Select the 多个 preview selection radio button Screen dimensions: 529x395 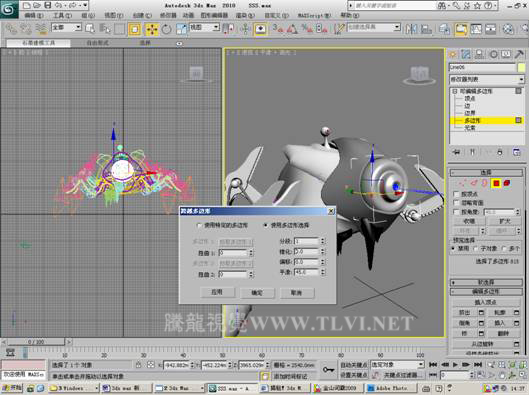click(x=504, y=249)
